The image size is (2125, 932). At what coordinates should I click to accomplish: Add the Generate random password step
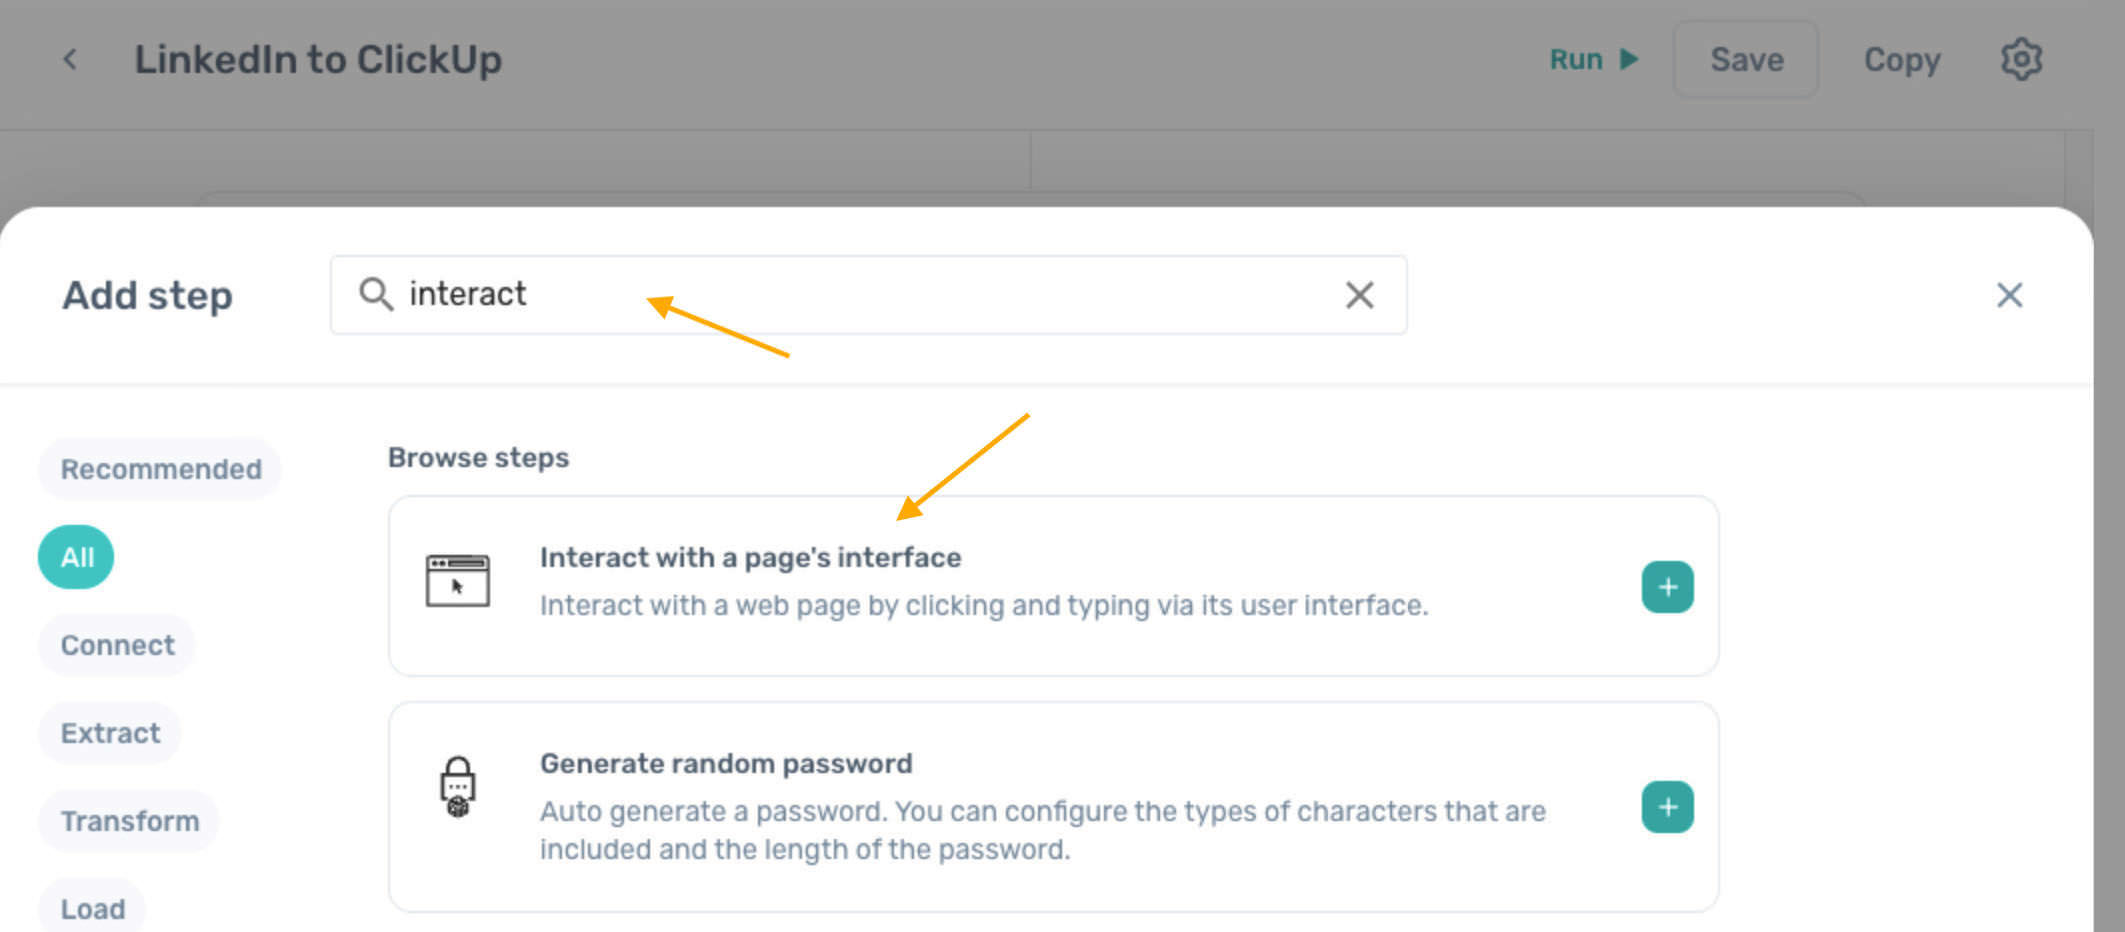1667,807
